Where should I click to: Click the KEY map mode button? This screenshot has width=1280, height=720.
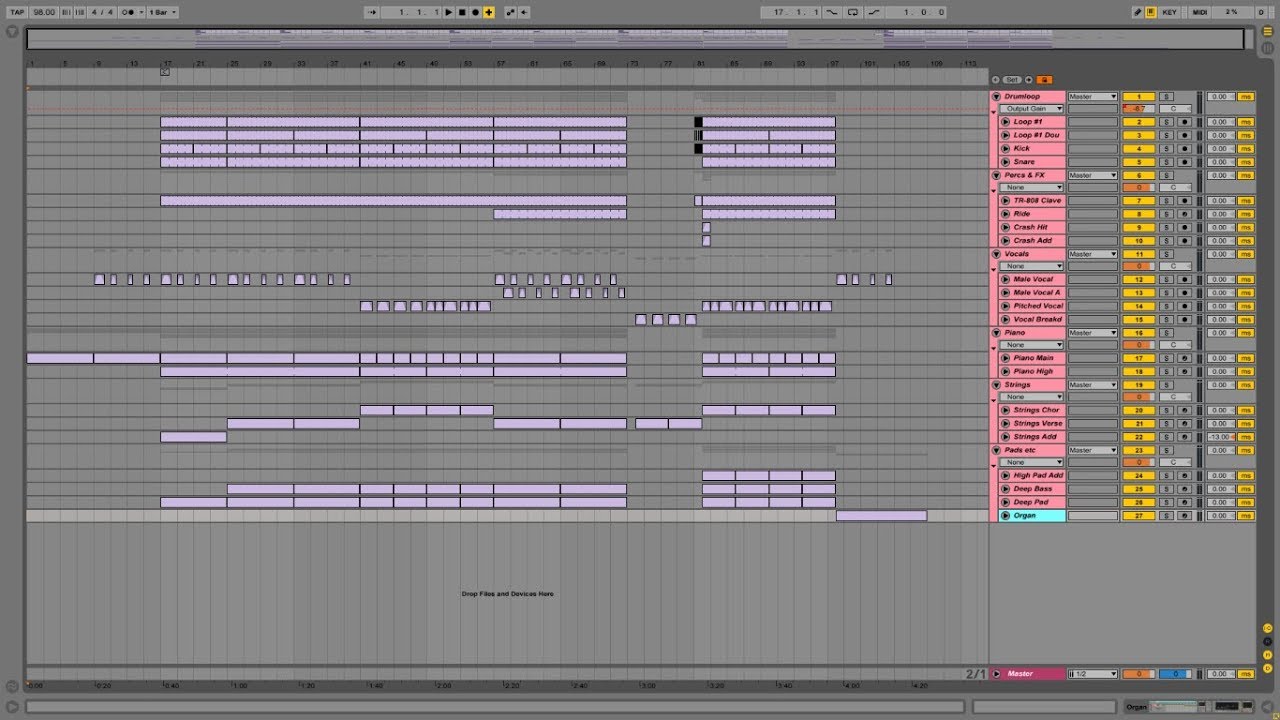coord(1169,12)
